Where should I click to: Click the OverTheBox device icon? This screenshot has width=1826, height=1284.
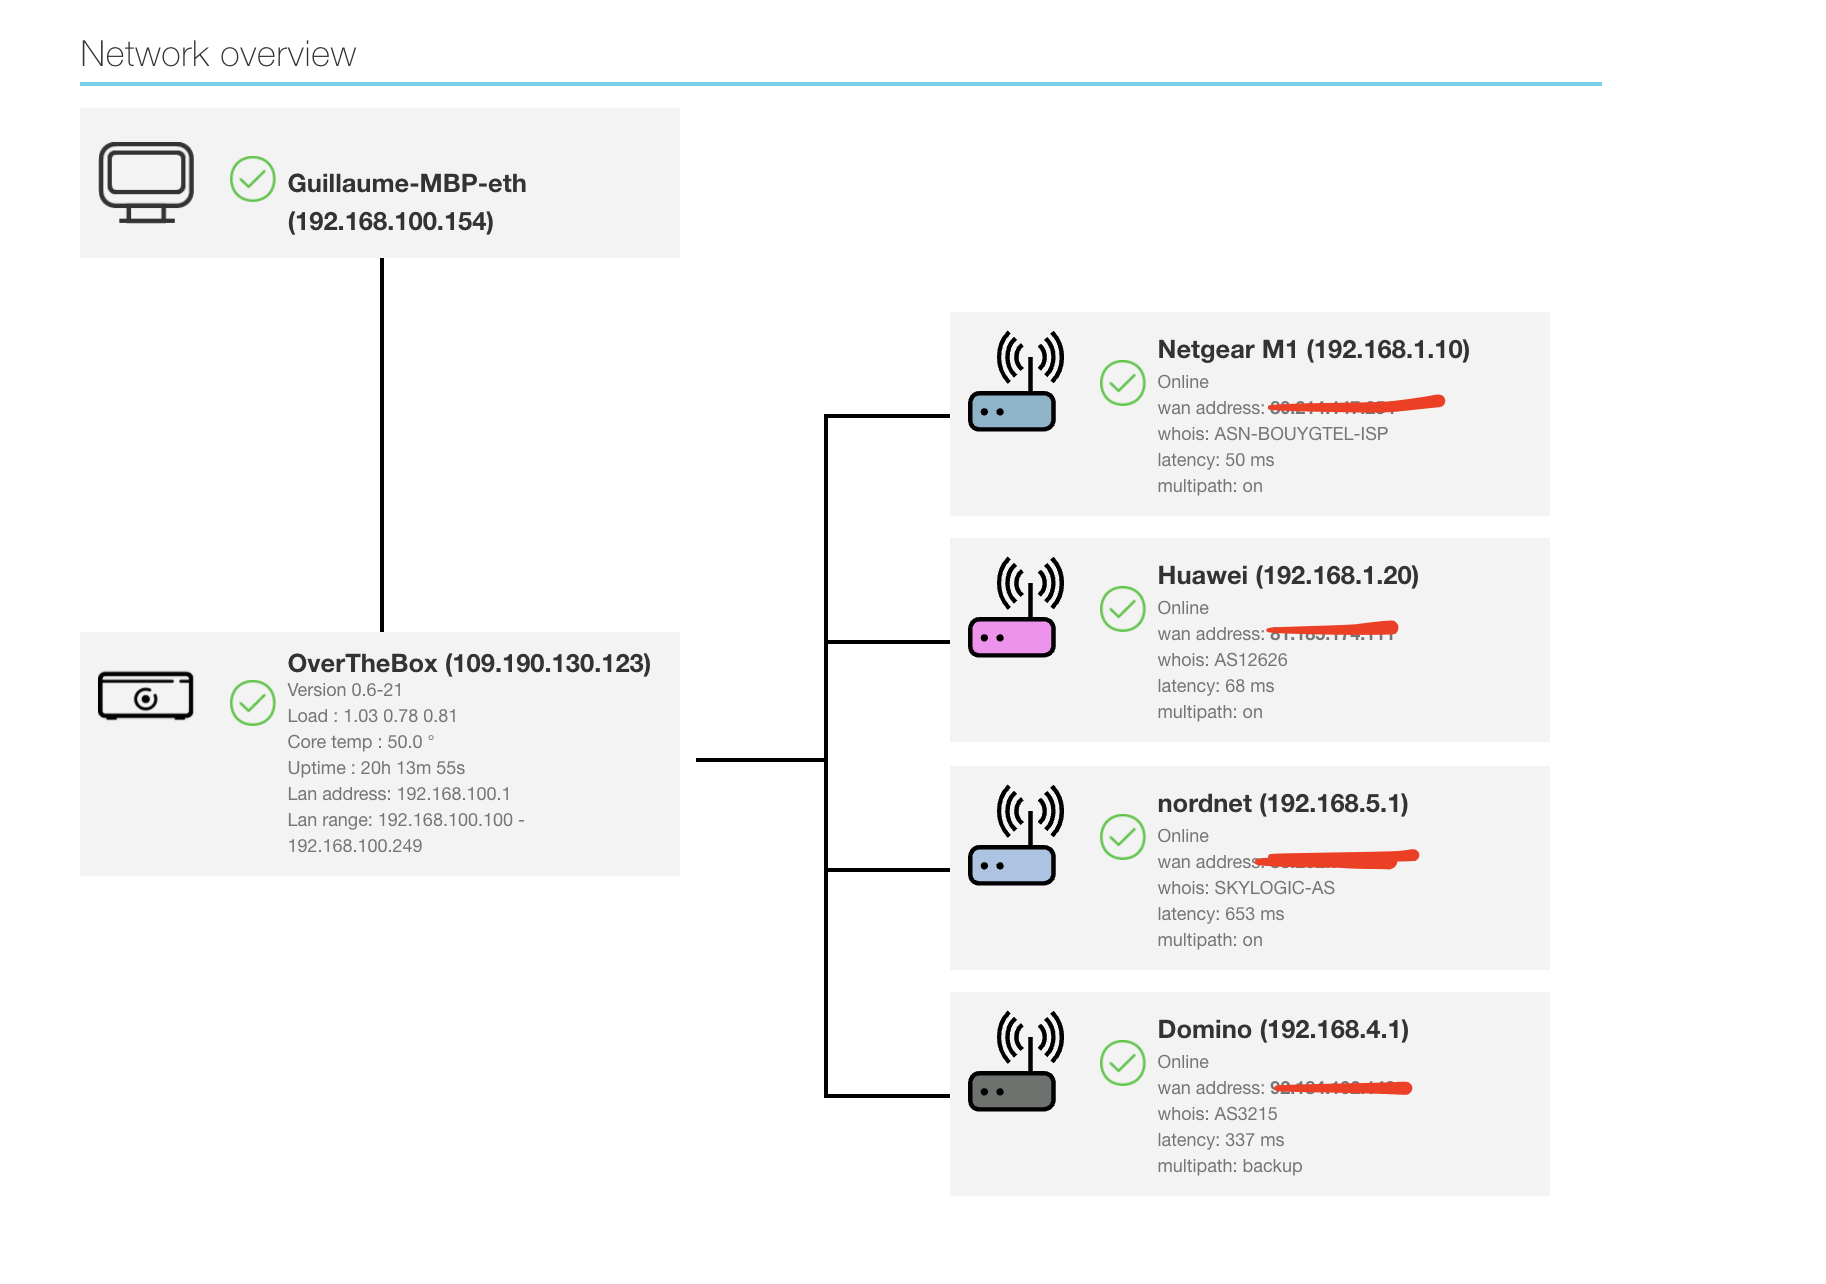click(x=146, y=695)
